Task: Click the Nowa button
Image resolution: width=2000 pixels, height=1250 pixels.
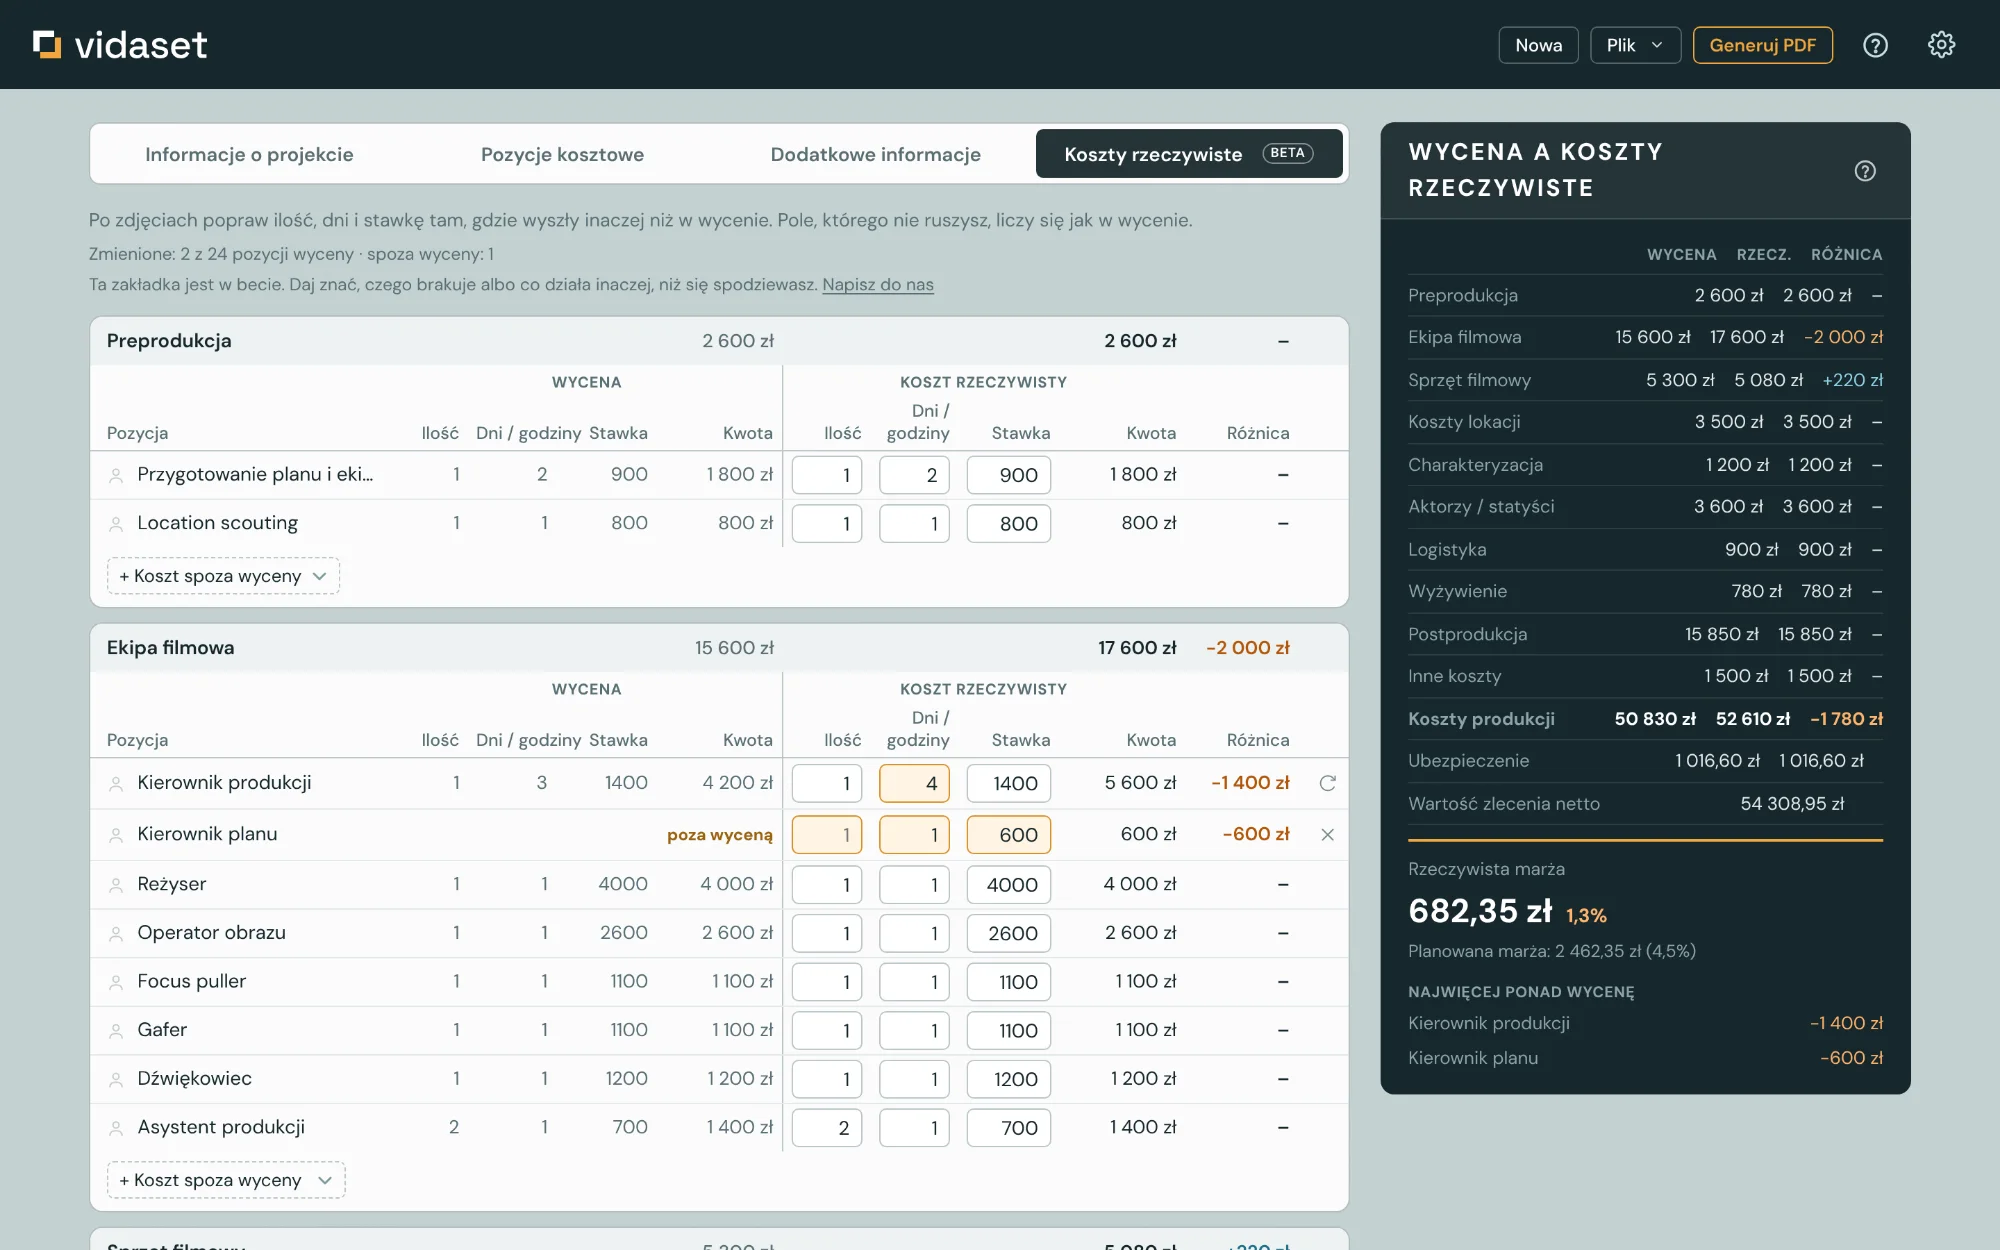Action: (1538, 45)
